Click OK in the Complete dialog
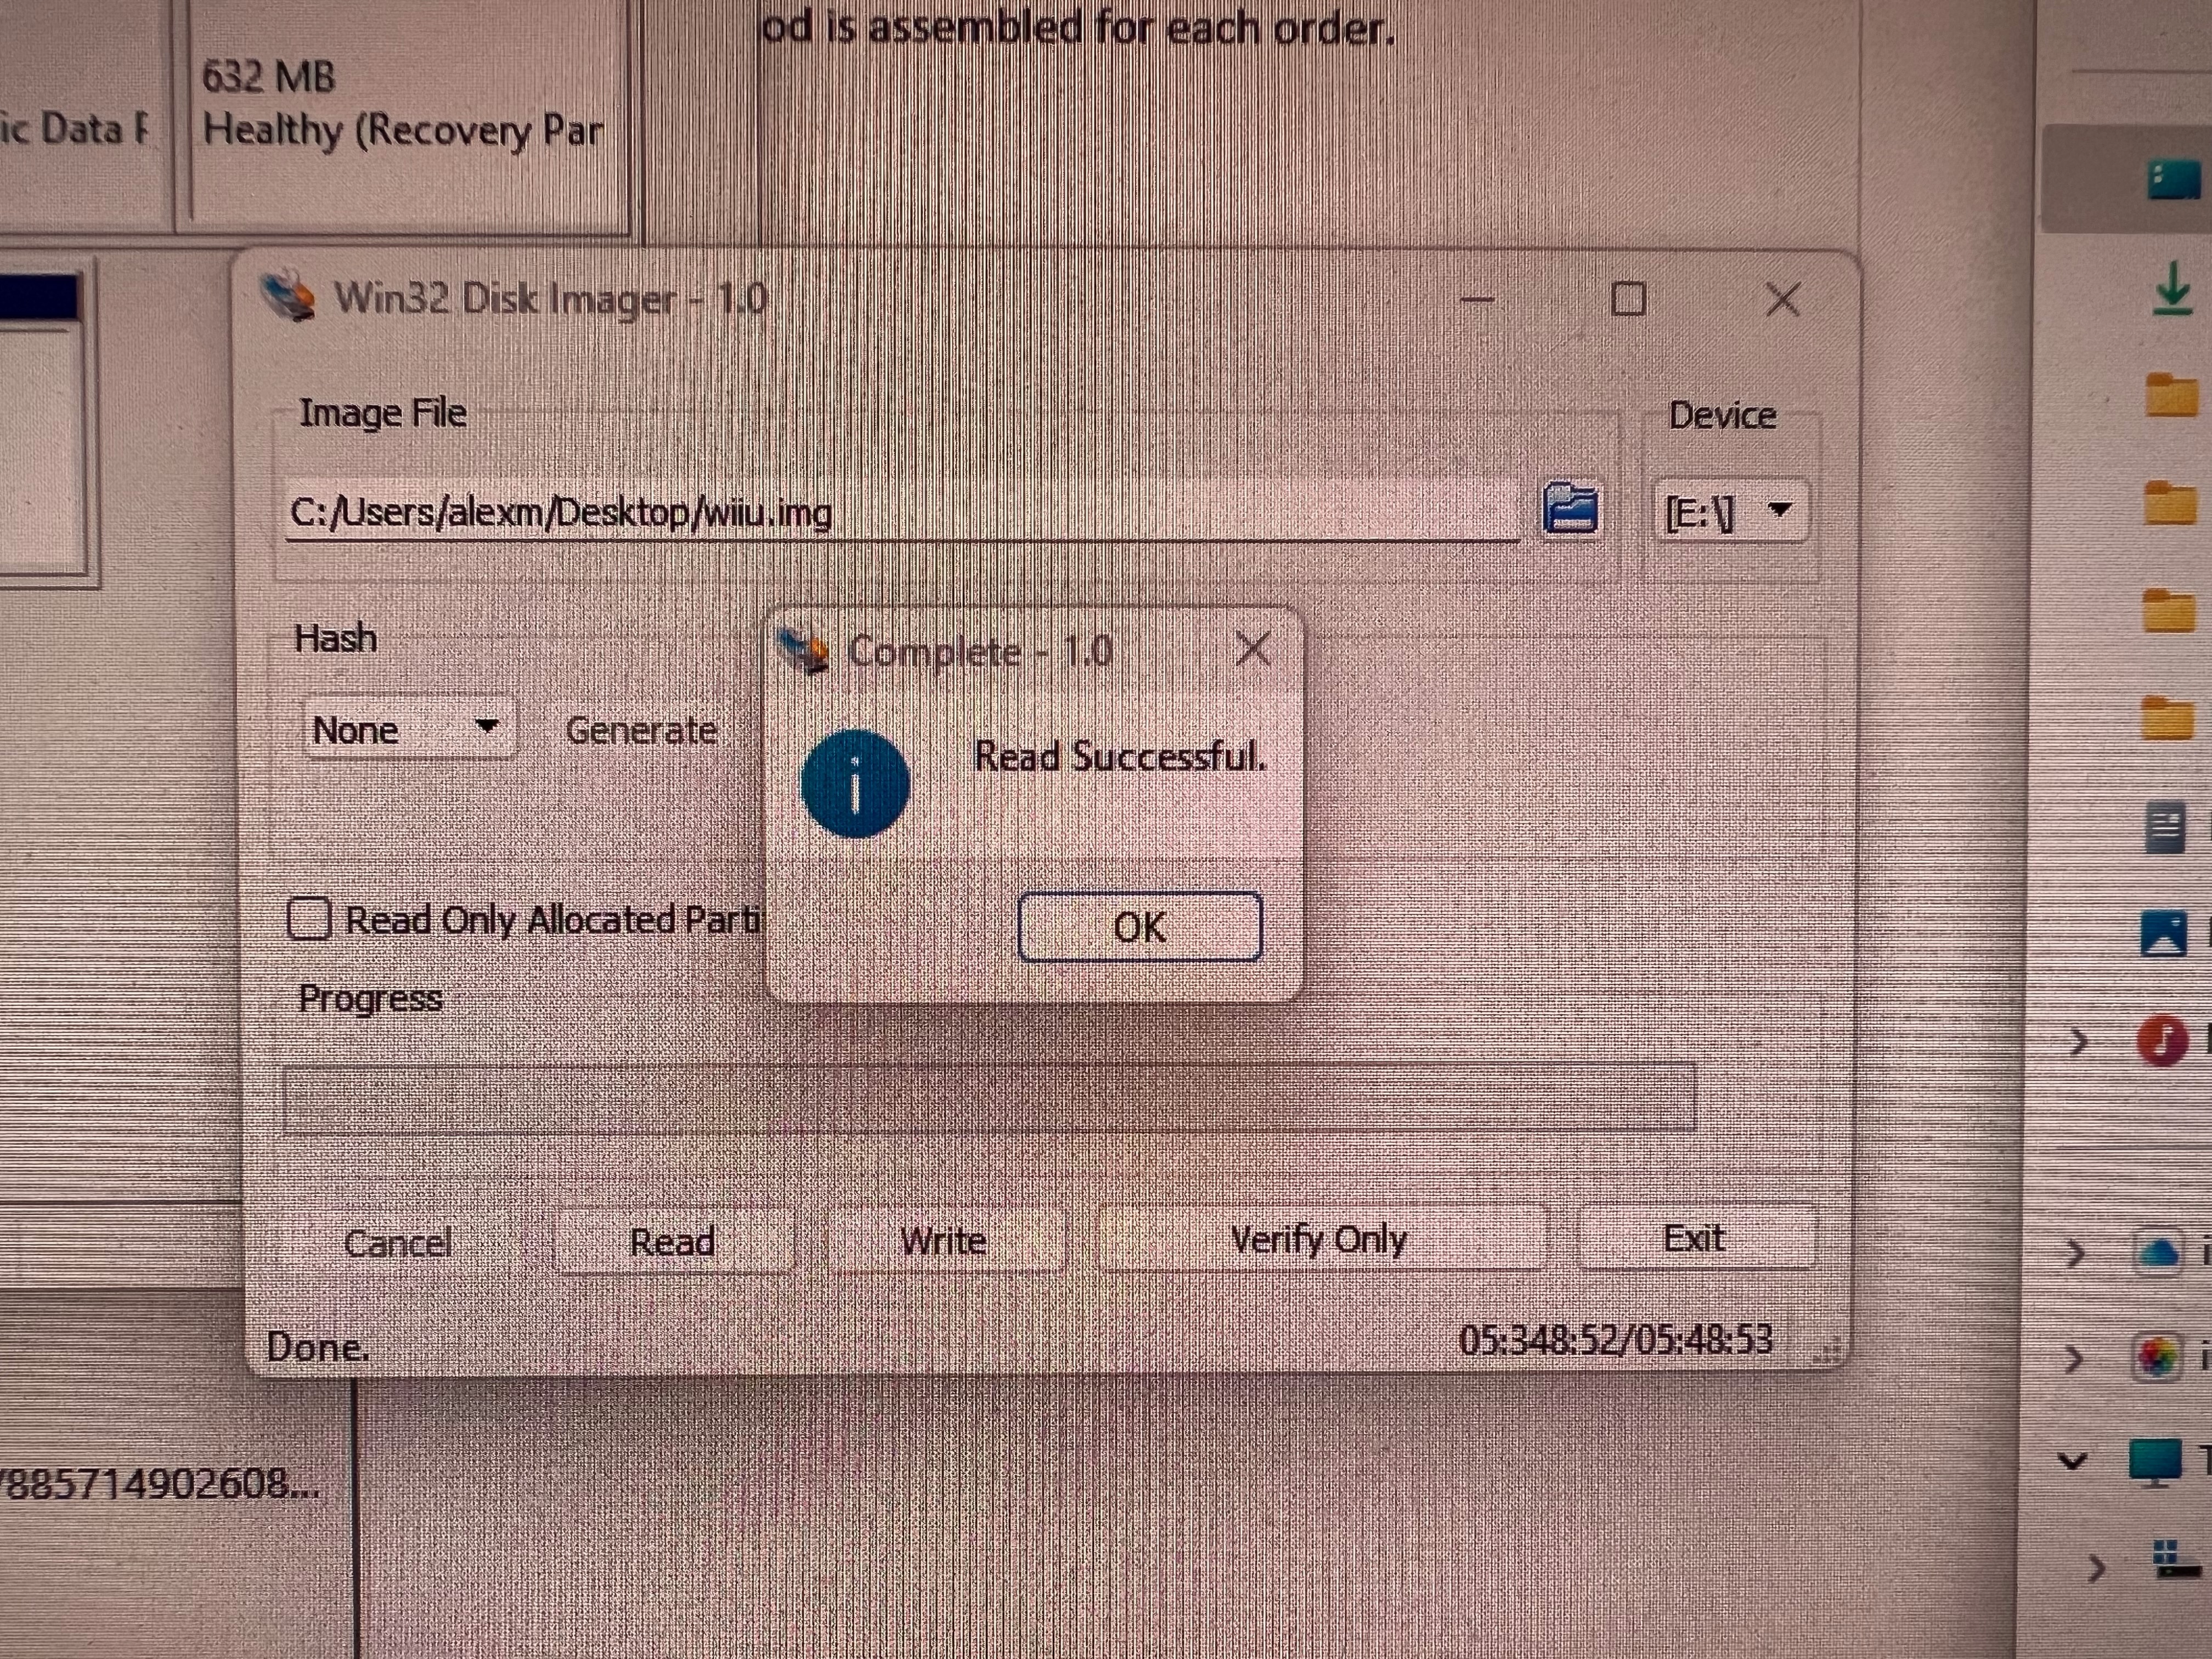 point(1140,927)
